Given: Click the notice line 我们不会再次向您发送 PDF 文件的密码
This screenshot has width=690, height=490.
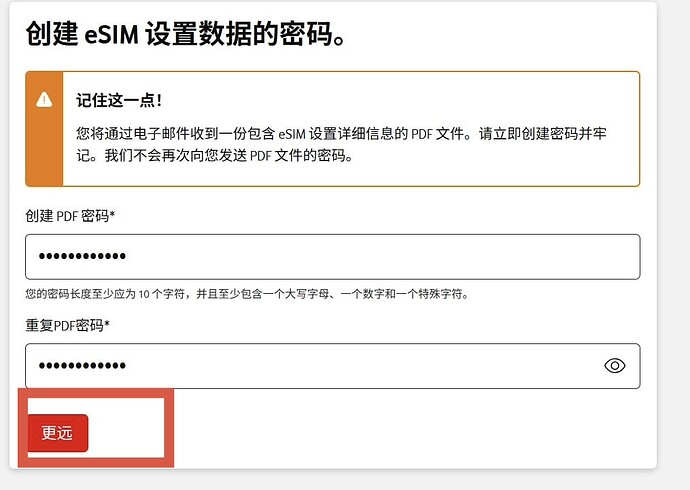Looking at the screenshot, I should pyautogui.click(x=228, y=155).
